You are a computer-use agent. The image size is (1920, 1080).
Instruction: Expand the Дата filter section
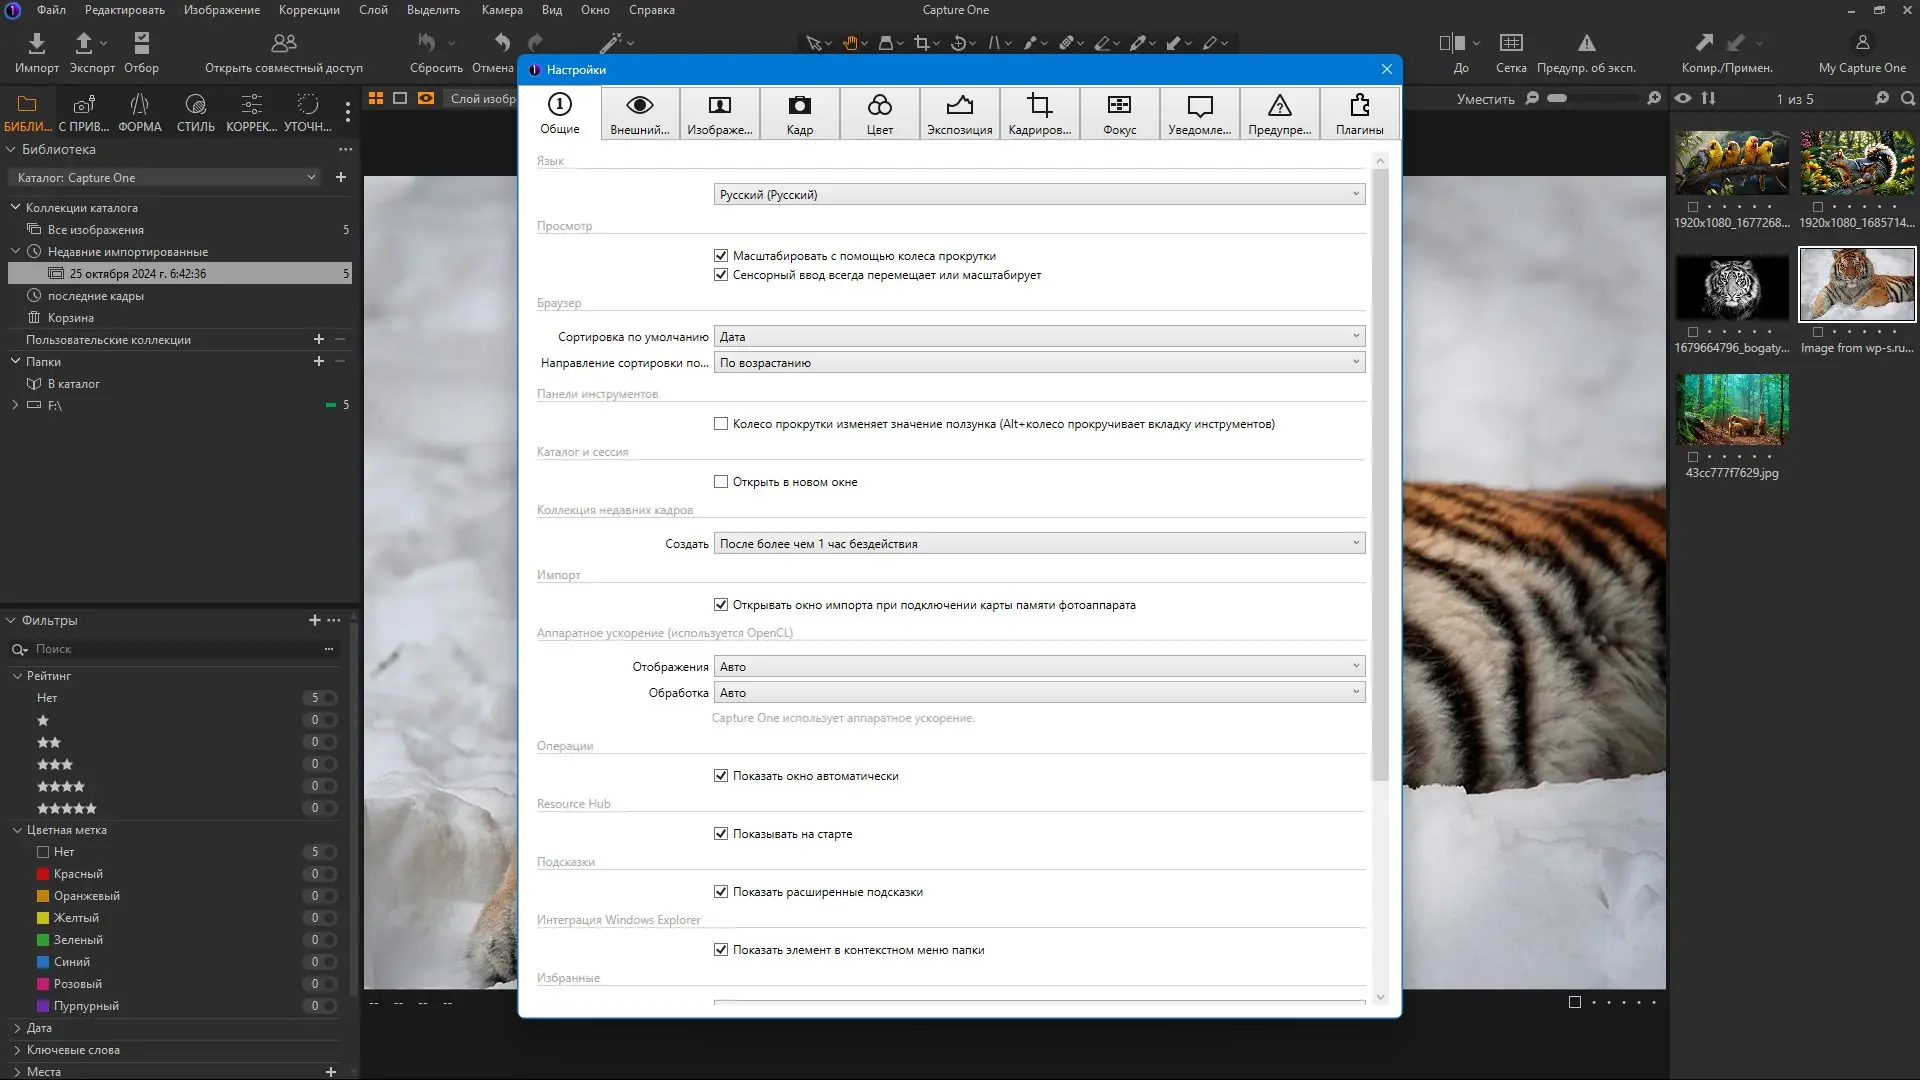click(x=17, y=1028)
